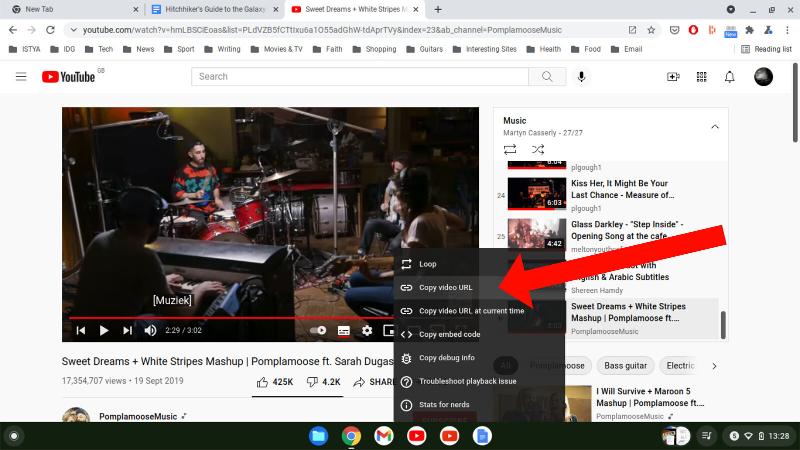Viewport: 800px width, 450px height.
Task: Like the video with thumbs up
Action: click(x=274, y=382)
